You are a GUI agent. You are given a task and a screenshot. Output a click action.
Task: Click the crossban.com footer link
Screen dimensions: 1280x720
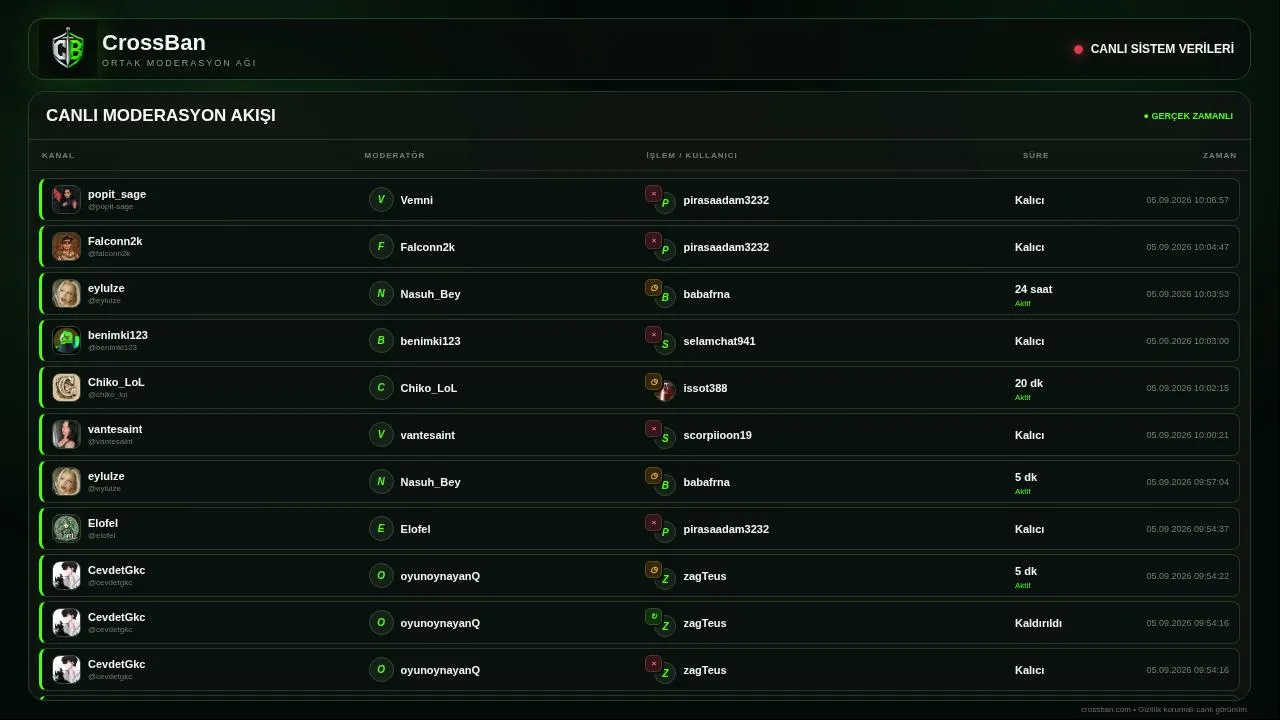[x=1105, y=709]
